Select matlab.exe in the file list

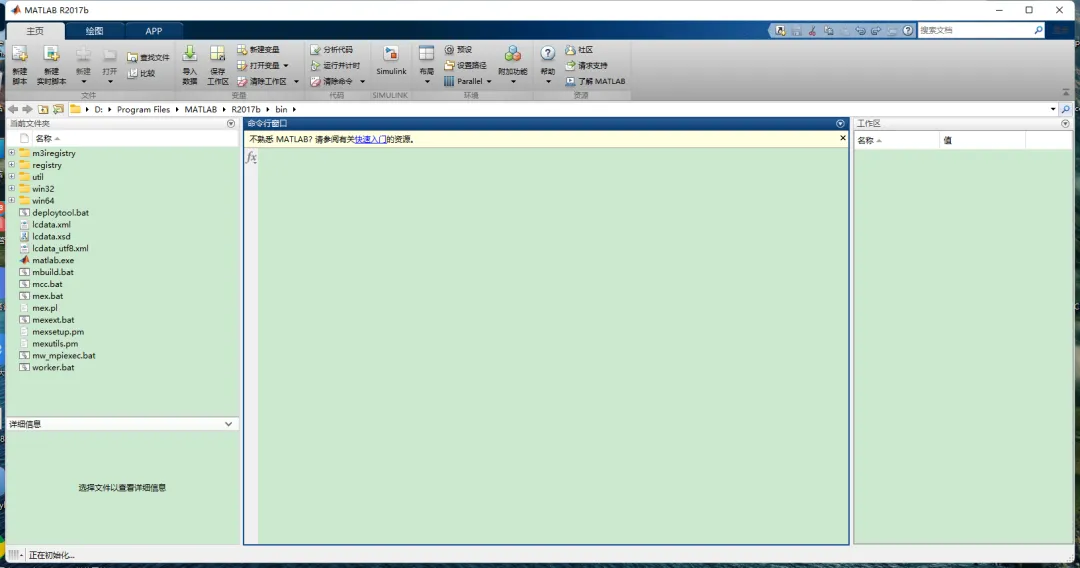[53, 260]
